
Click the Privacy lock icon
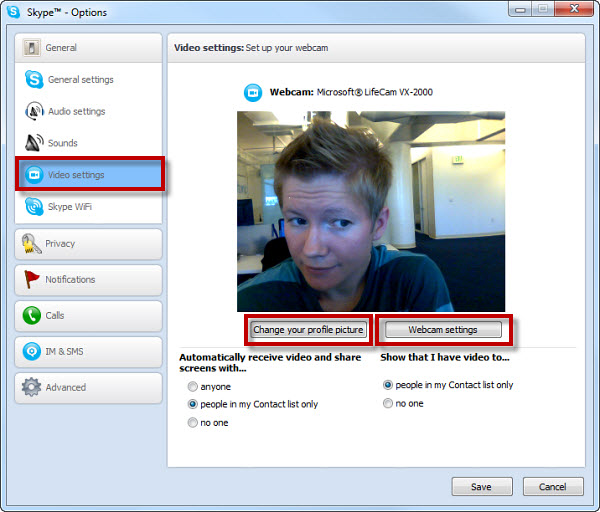coord(30,244)
